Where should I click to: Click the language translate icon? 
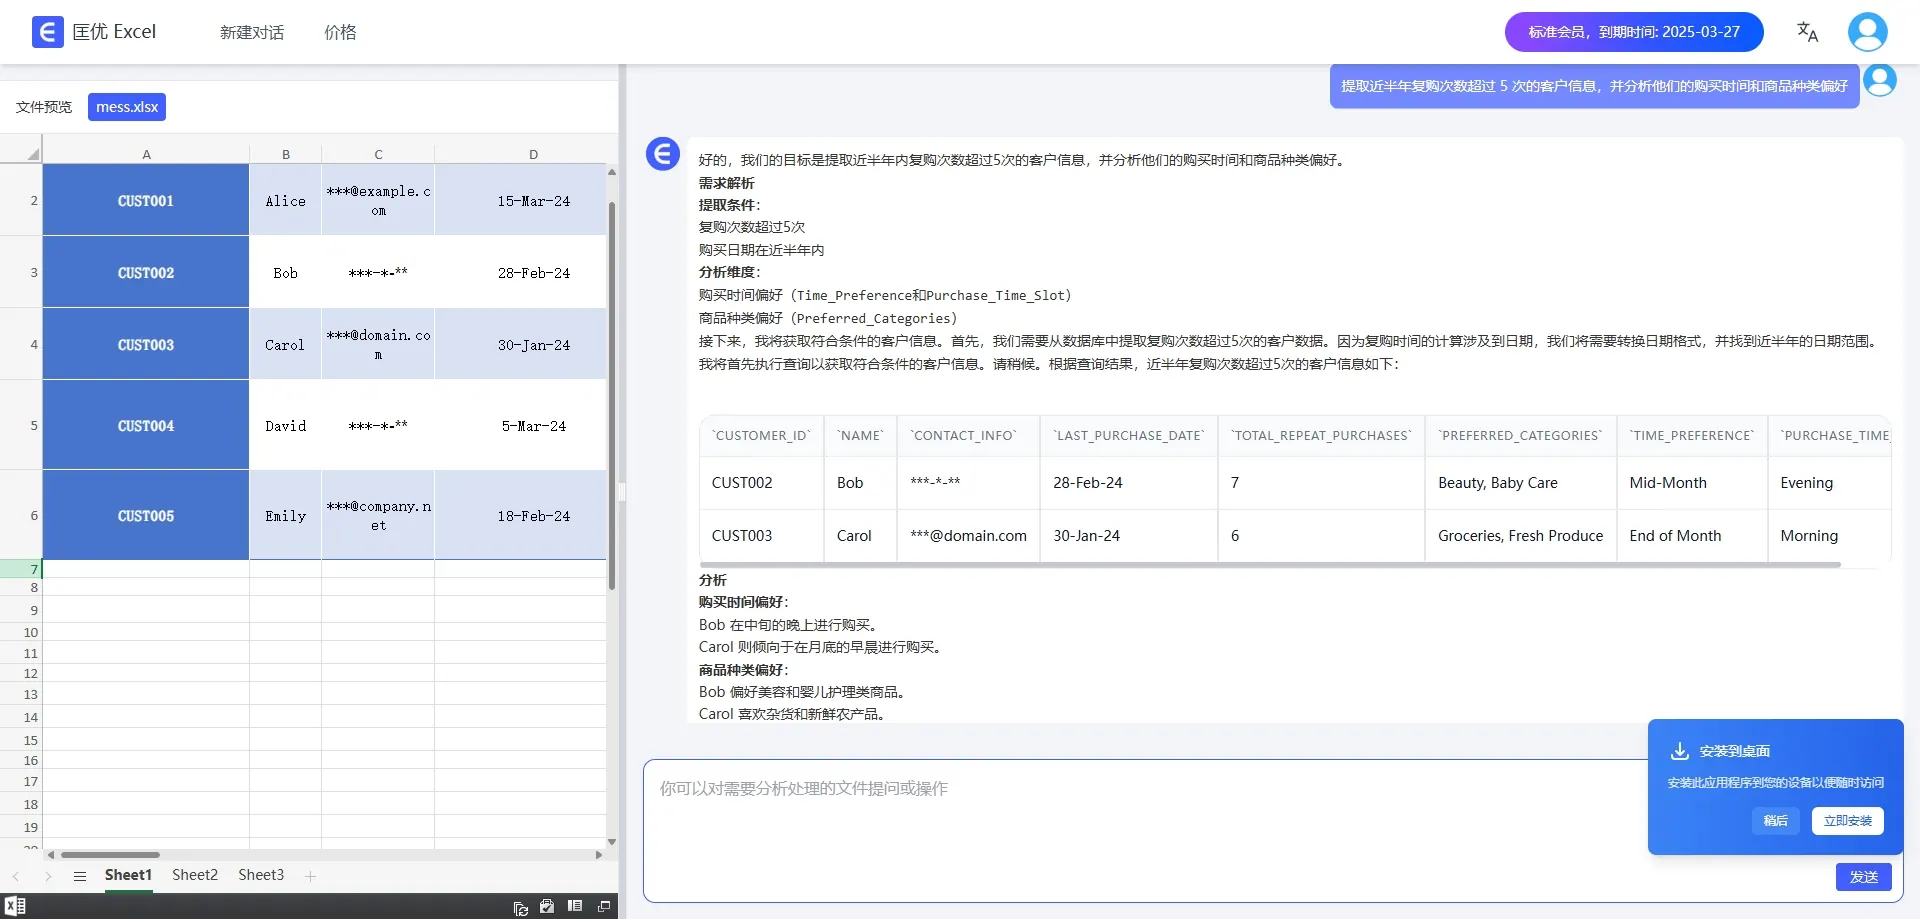tap(1807, 32)
